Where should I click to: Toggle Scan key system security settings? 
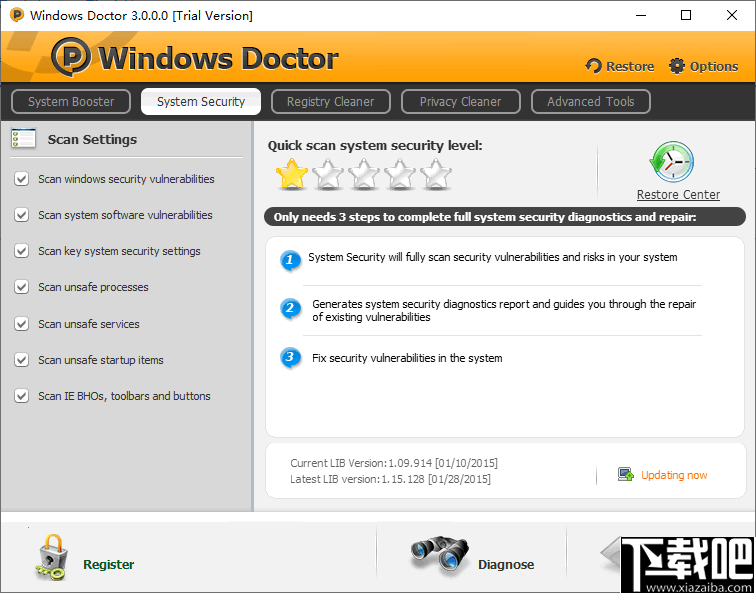21,251
